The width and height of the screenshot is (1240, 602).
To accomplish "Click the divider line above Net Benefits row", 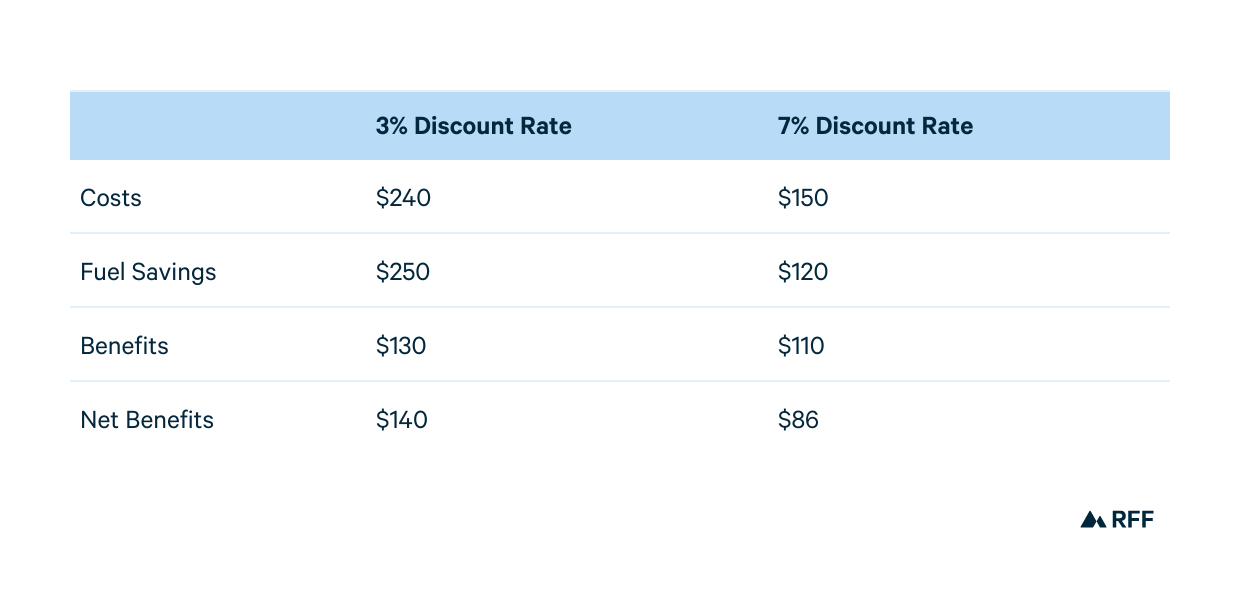I will tap(620, 381).
